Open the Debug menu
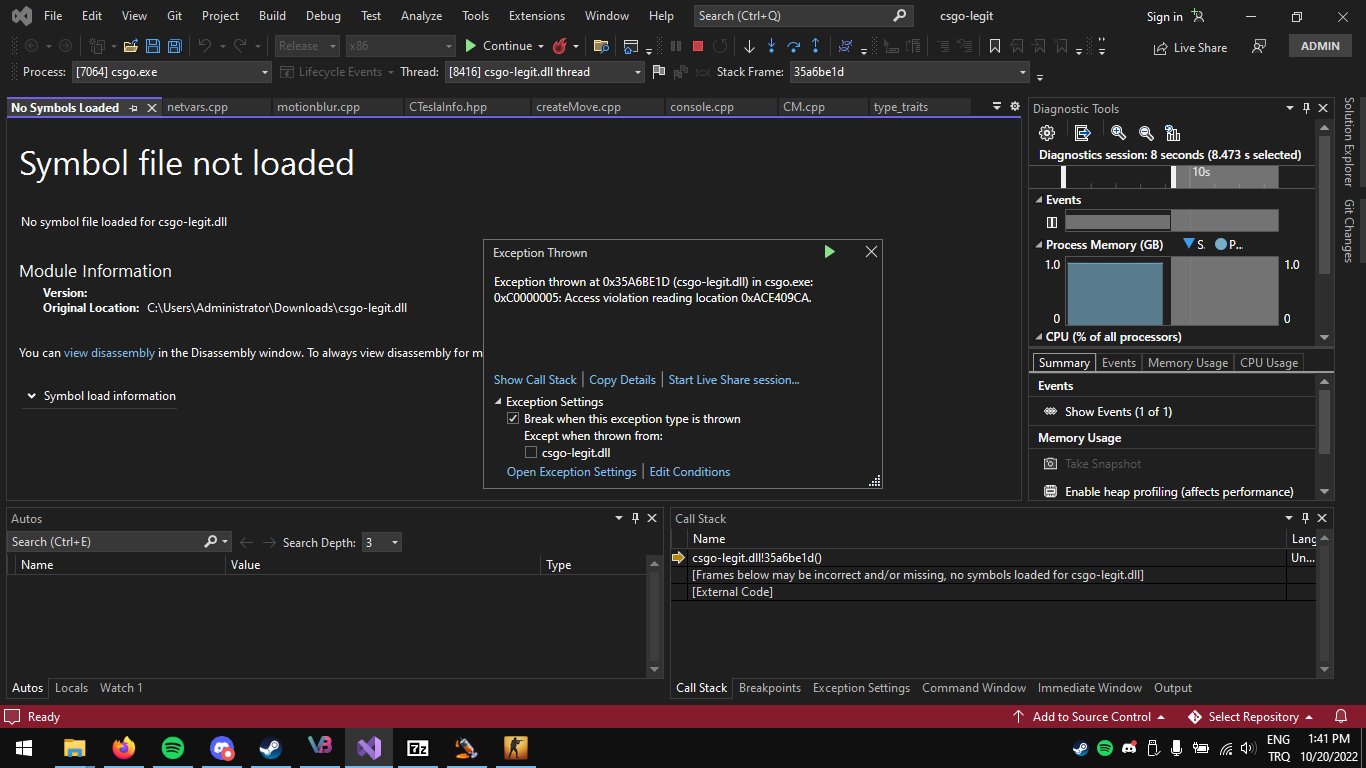Viewport: 1366px width, 768px height. pos(322,15)
